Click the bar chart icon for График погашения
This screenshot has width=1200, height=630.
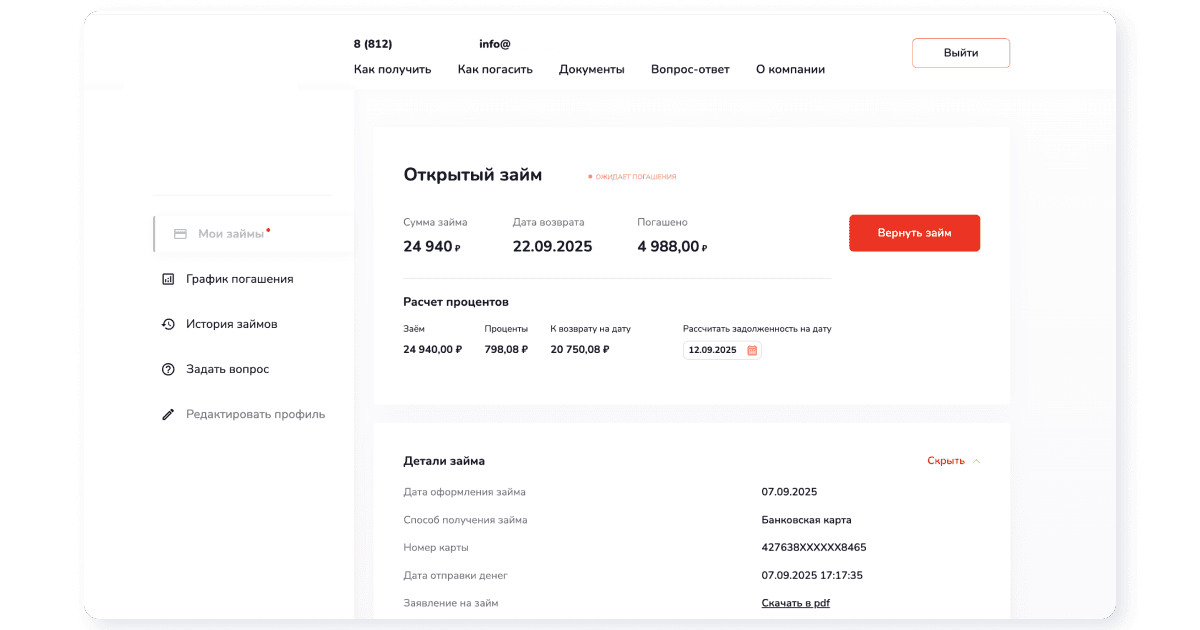(169, 279)
